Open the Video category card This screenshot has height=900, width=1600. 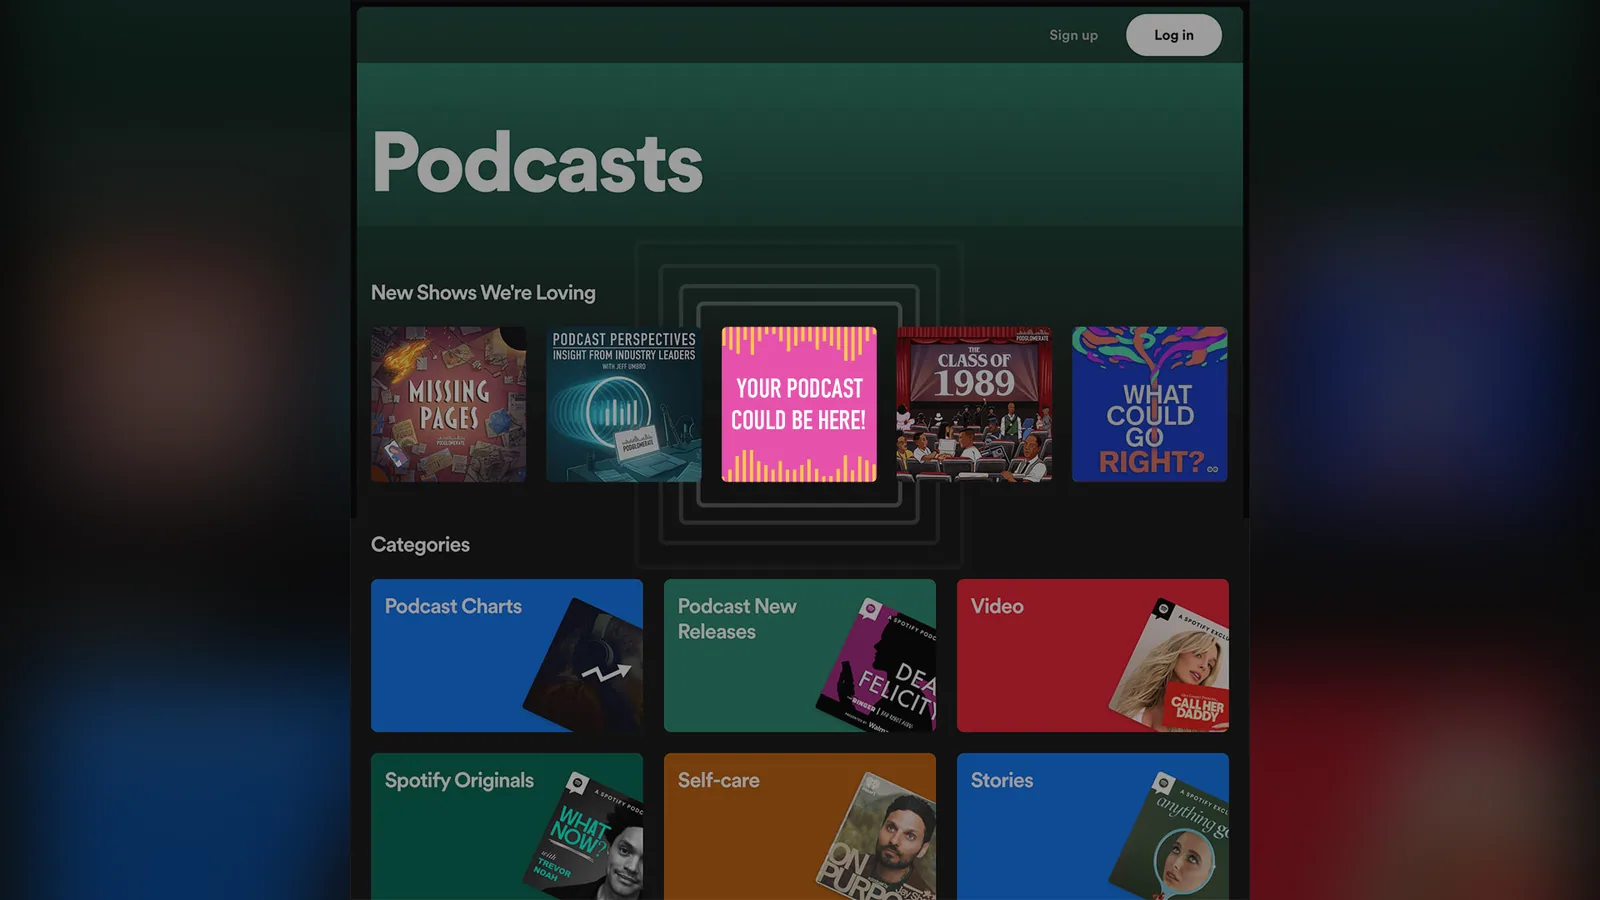(x=1093, y=655)
